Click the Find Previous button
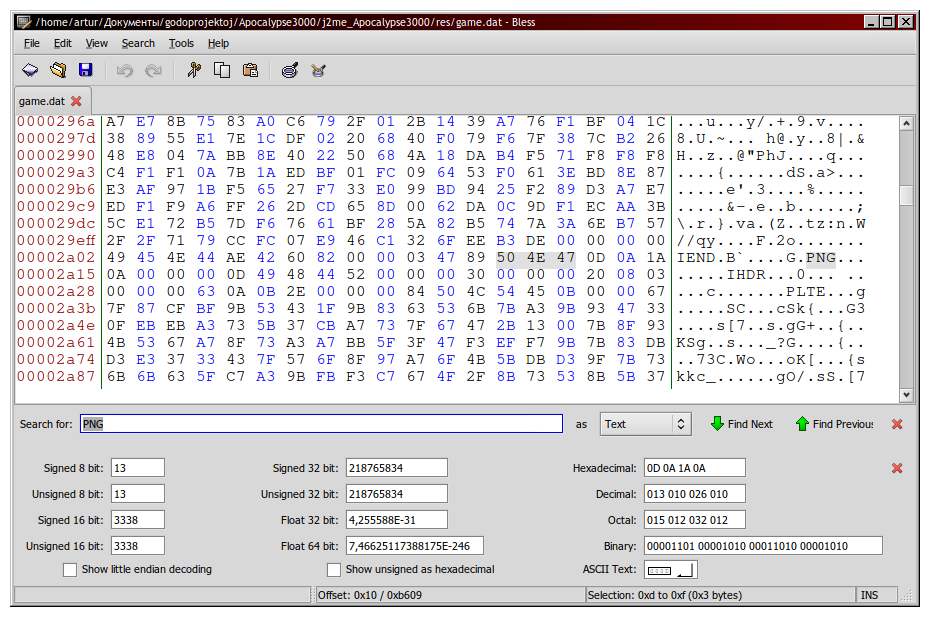 tap(835, 424)
